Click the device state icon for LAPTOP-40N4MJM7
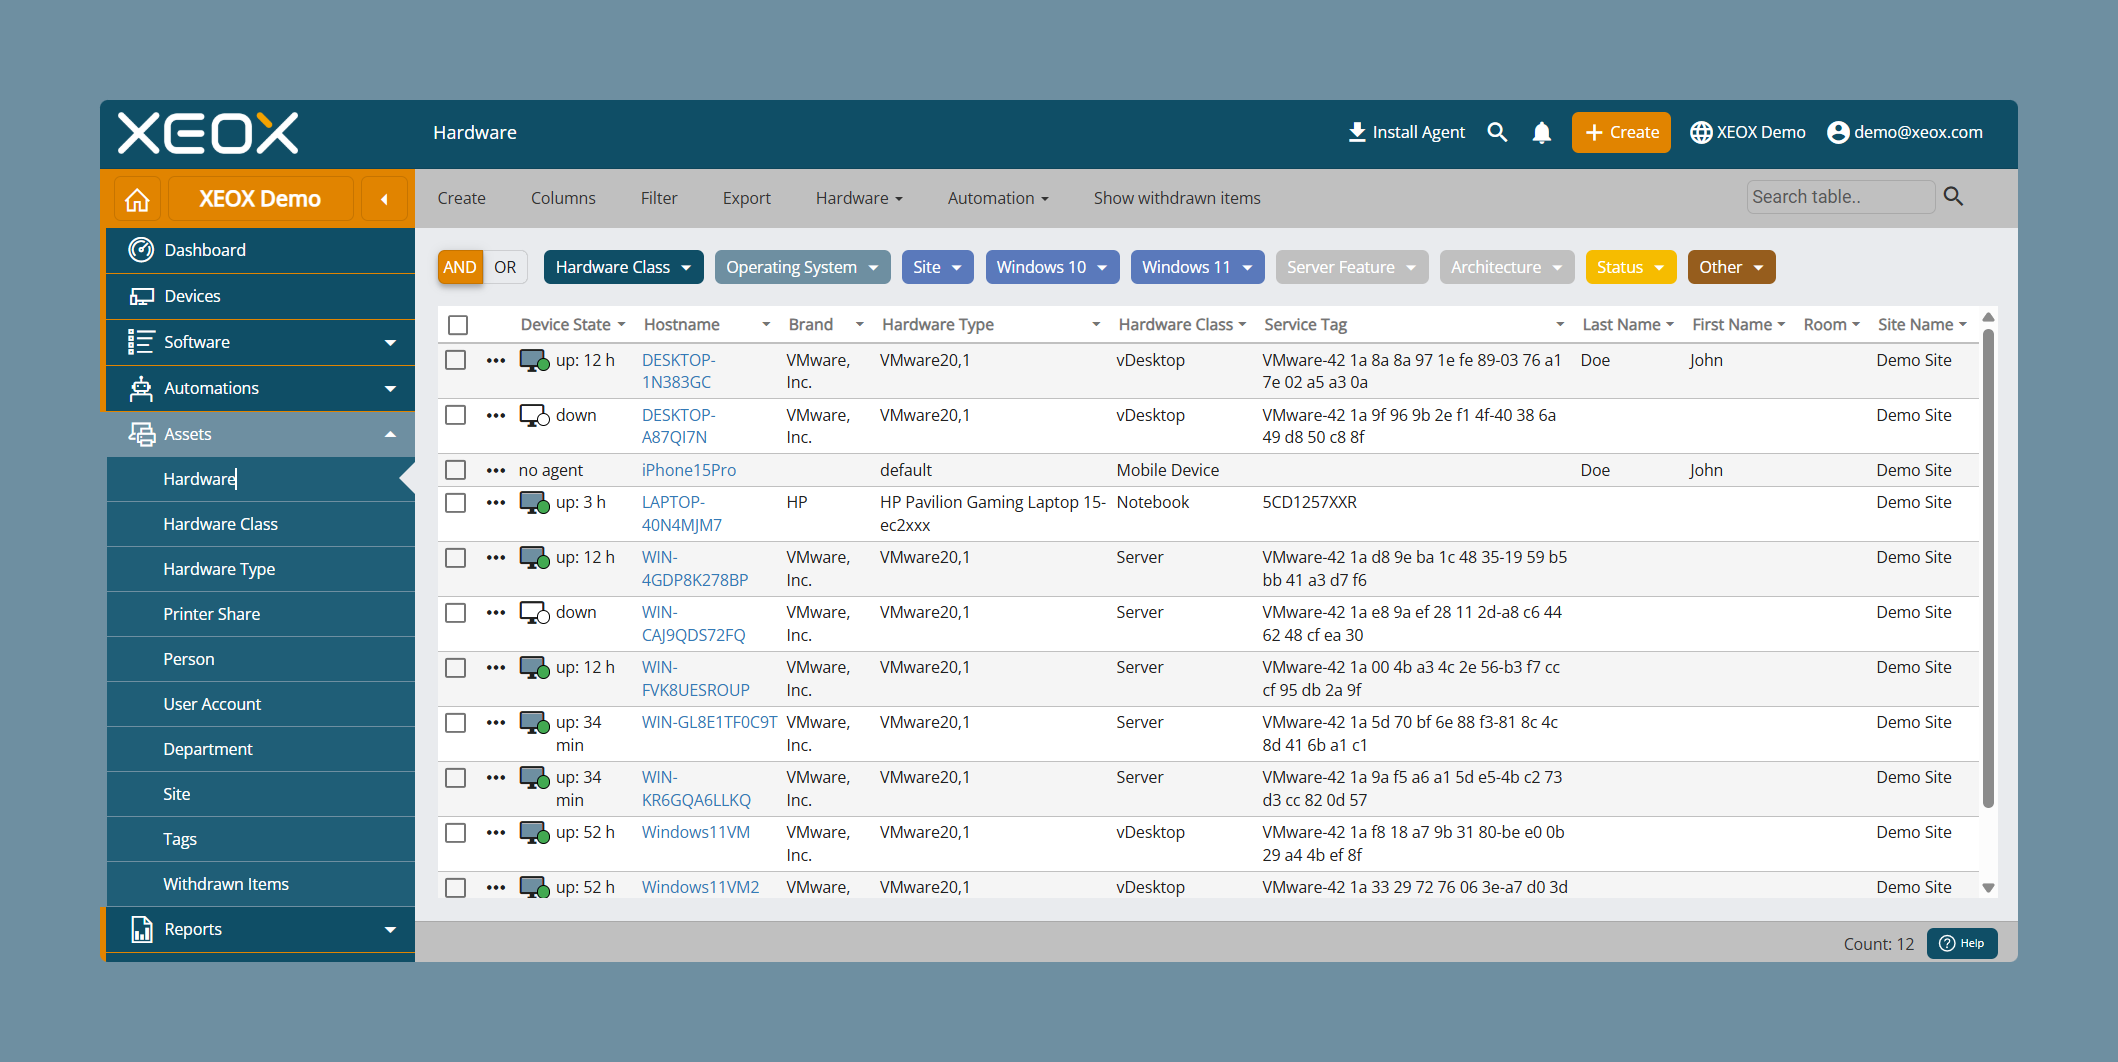The width and height of the screenshot is (2118, 1062). 534,502
